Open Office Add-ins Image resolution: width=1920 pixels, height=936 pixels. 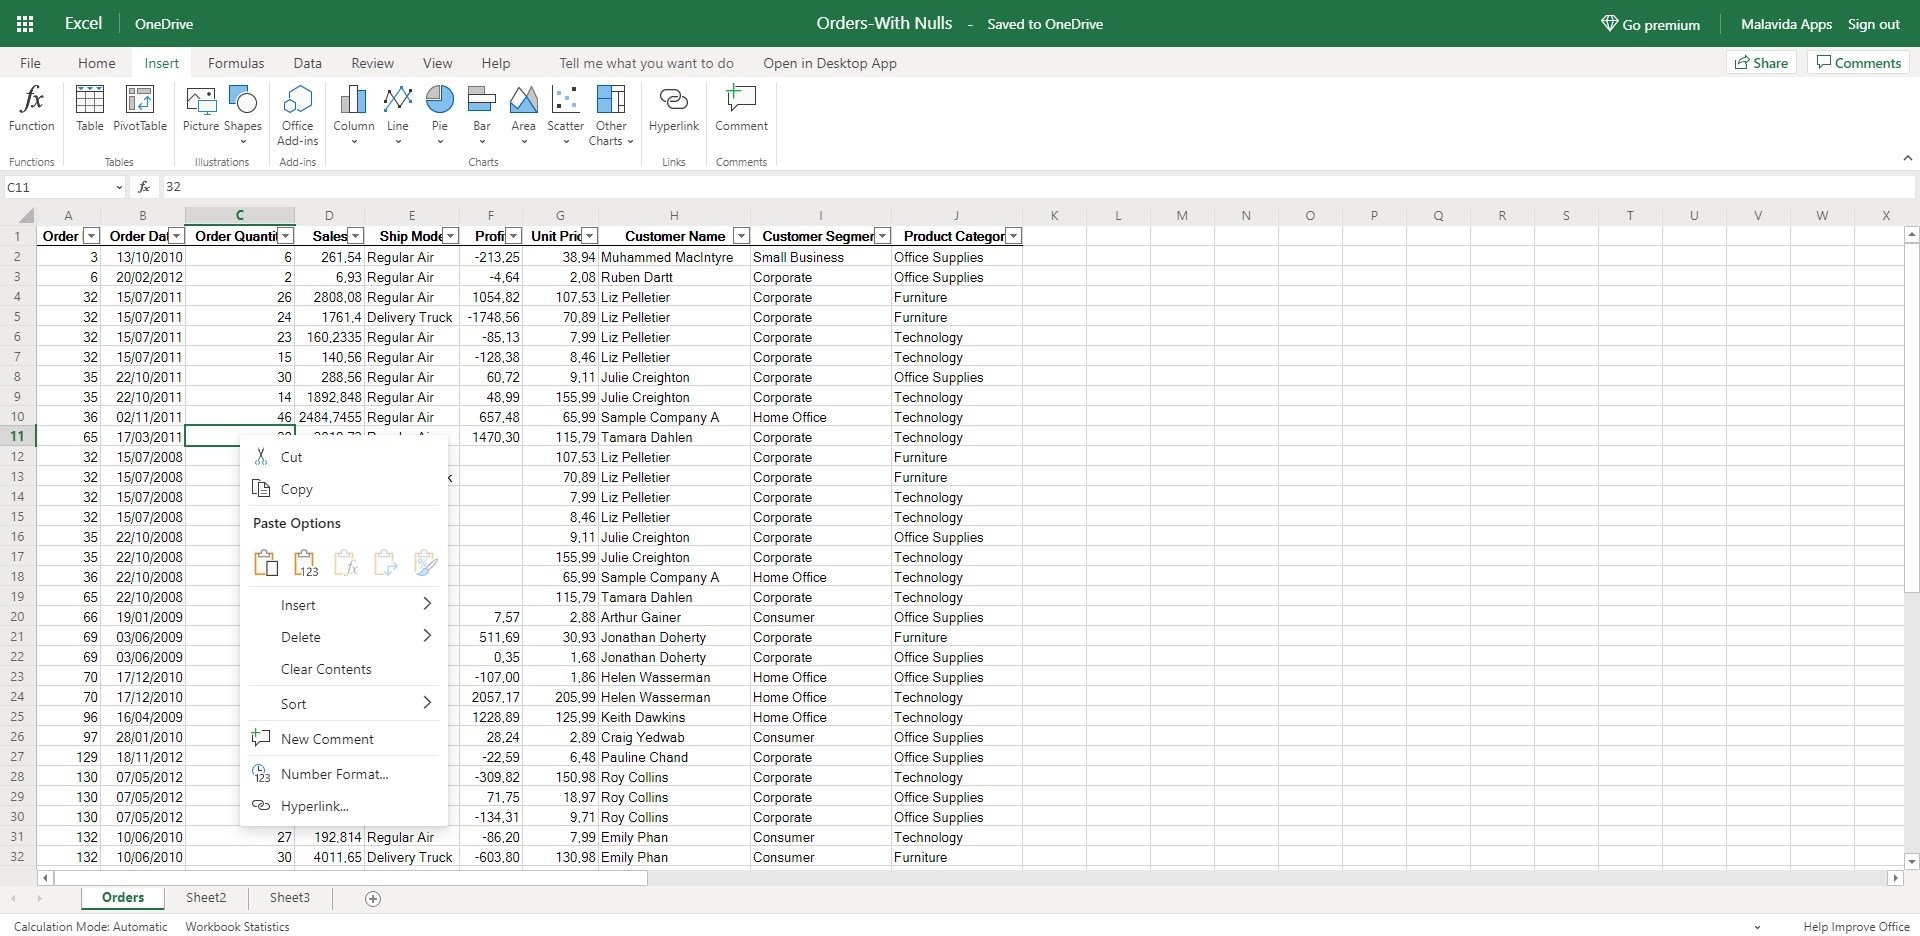[298, 115]
